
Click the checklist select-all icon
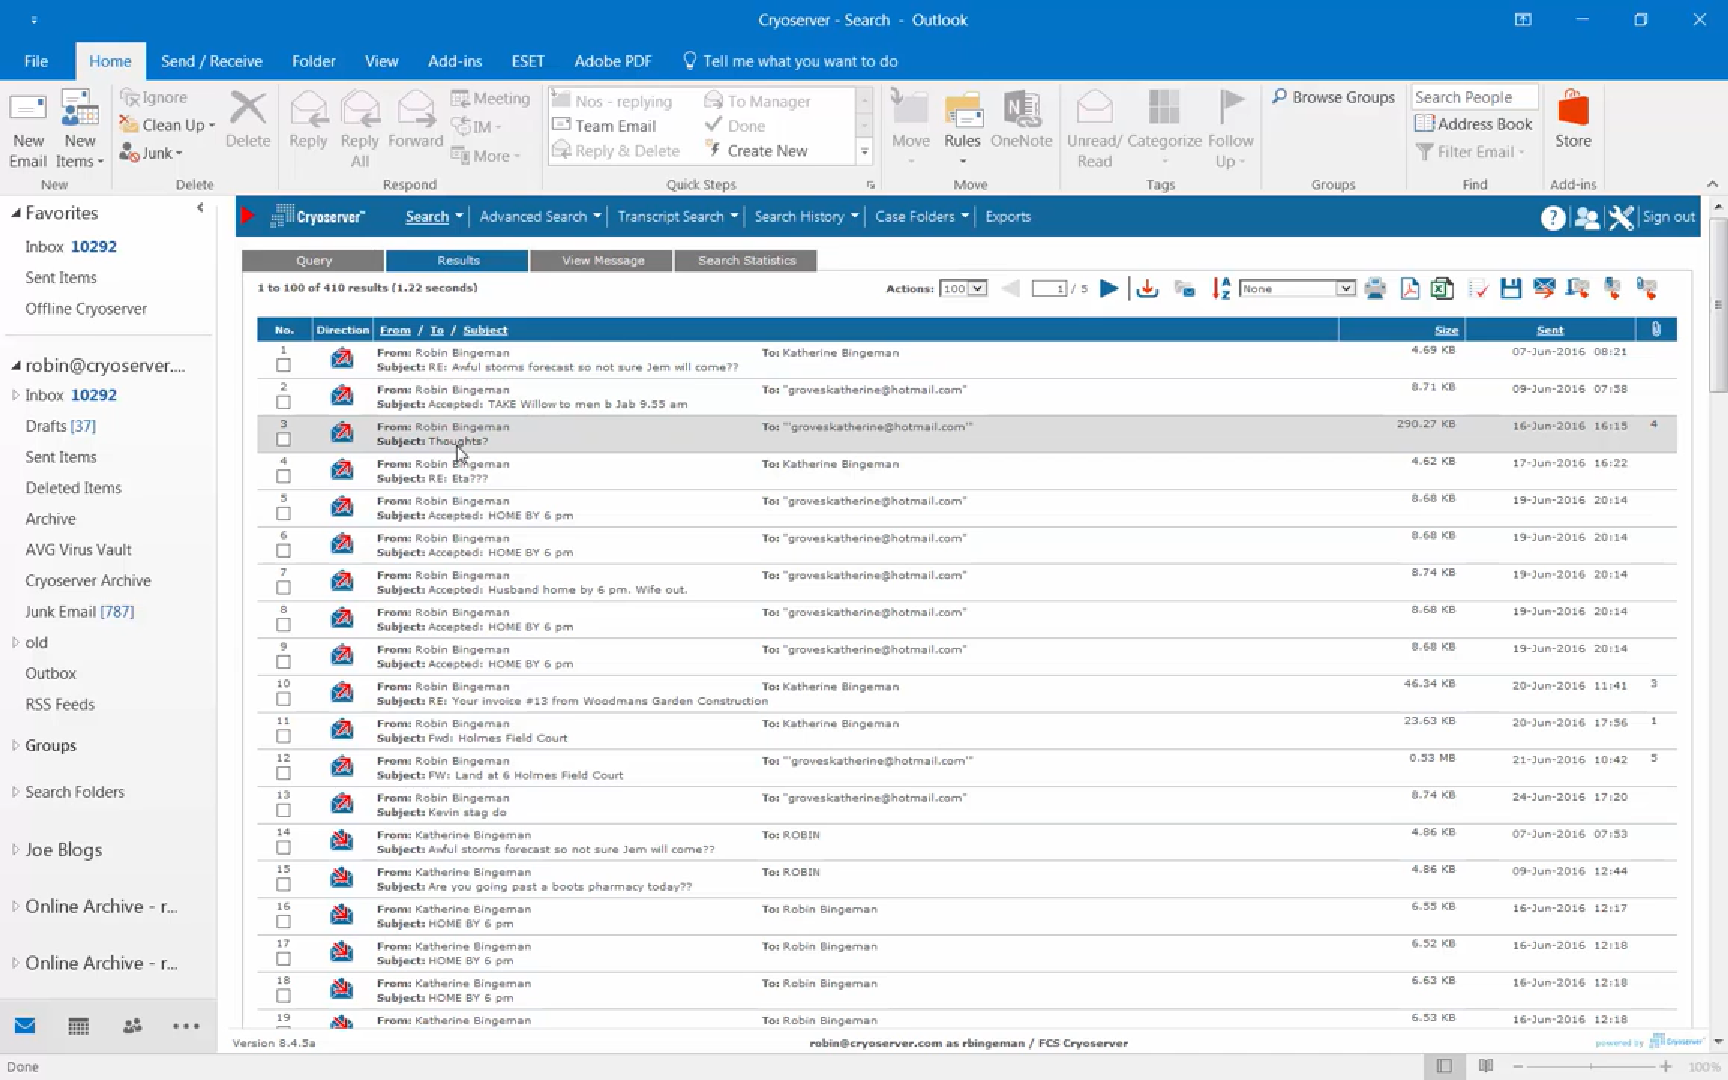(x=1477, y=290)
